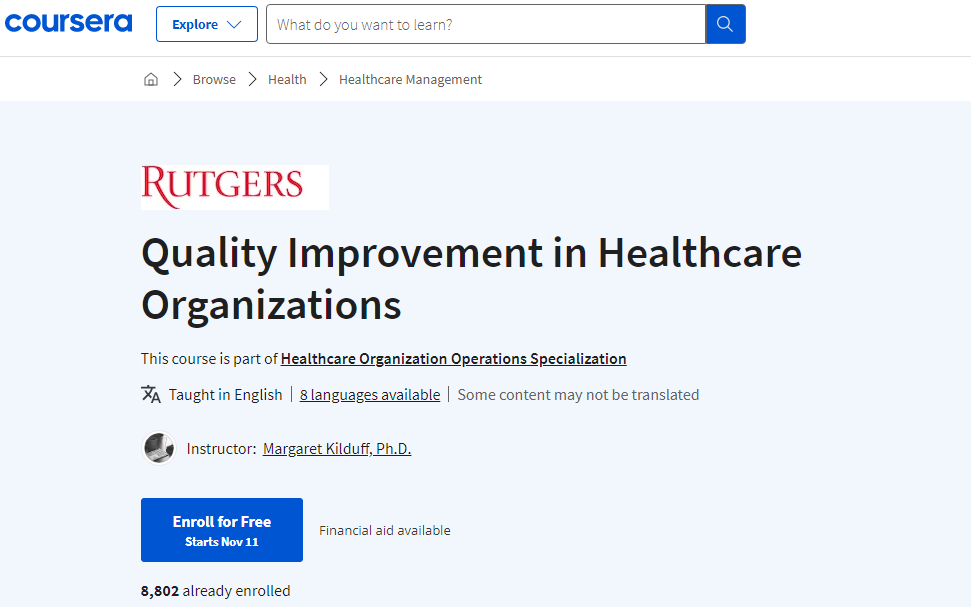Click the Healthcare Management breadcrumb entry
Image resolution: width=971 pixels, height=607 pixels.
tap(409, 78)
